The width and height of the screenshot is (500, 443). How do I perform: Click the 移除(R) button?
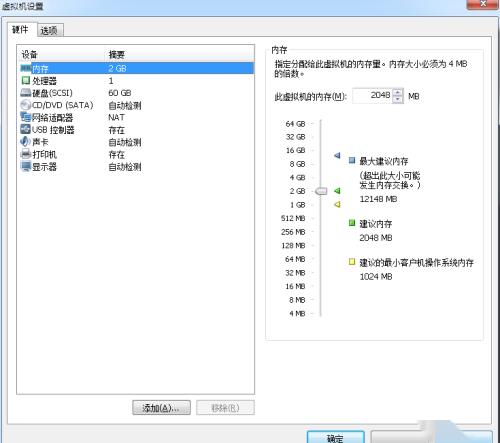tap(225, 408)
